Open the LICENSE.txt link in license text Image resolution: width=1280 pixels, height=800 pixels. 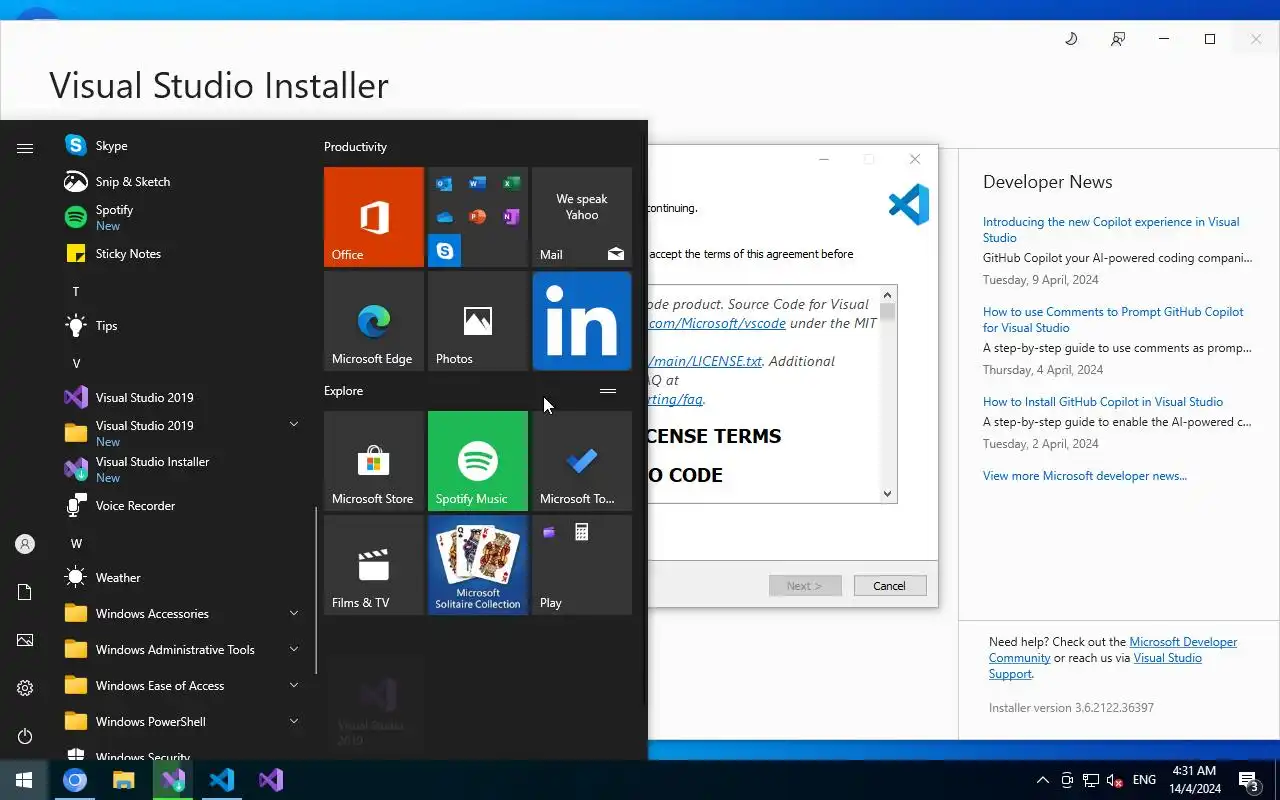(705, 361)
